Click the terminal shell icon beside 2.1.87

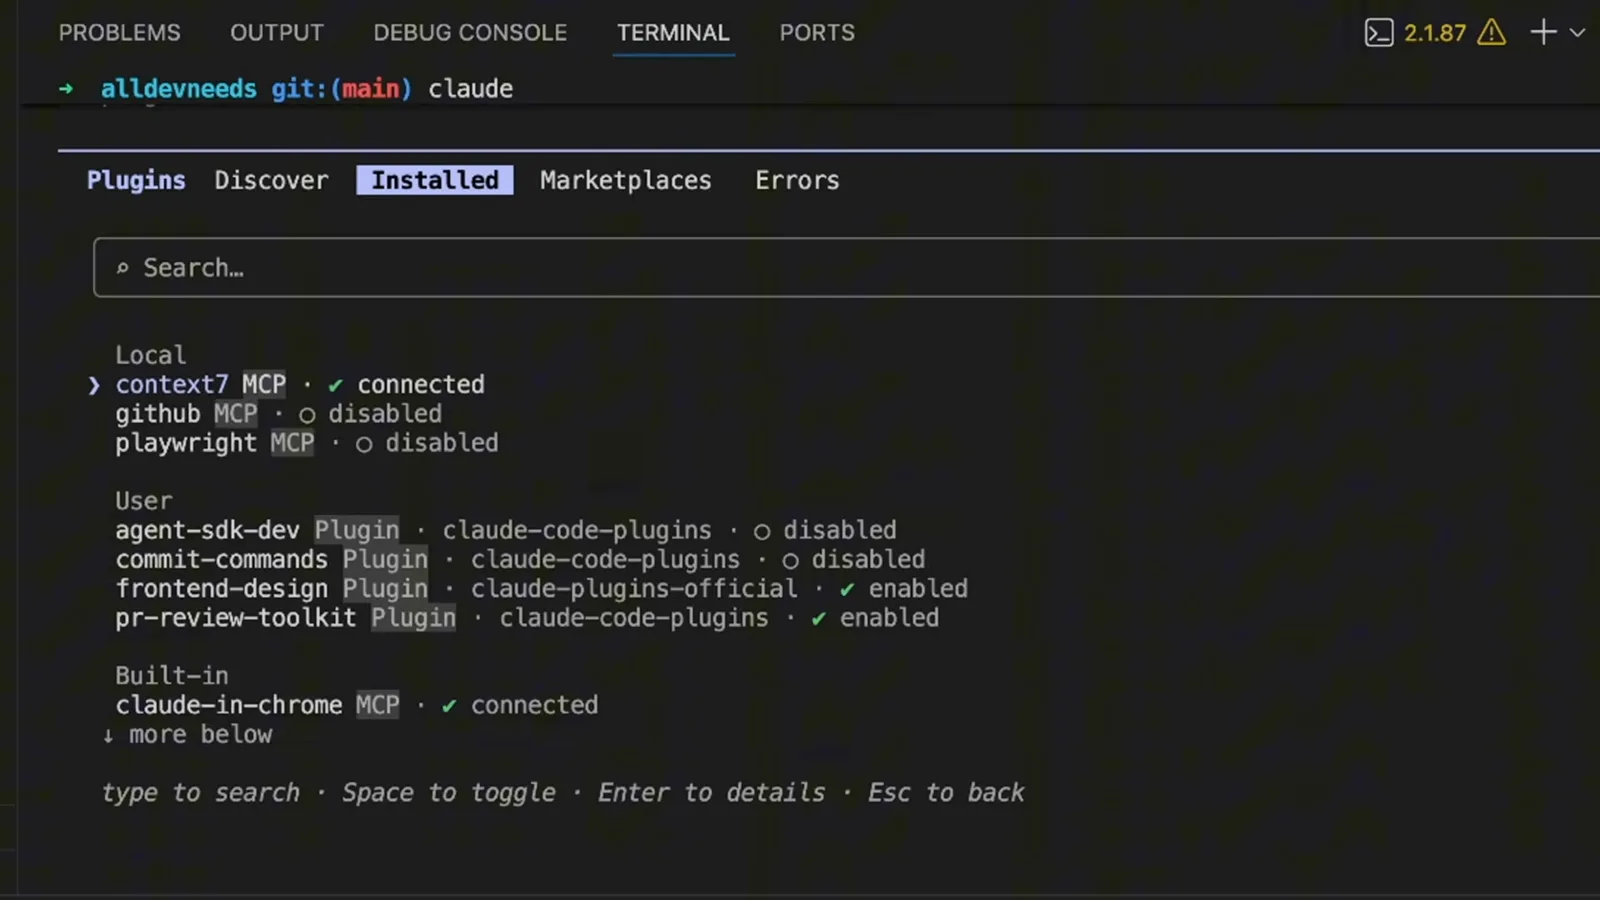click(x=1379, y=33)
